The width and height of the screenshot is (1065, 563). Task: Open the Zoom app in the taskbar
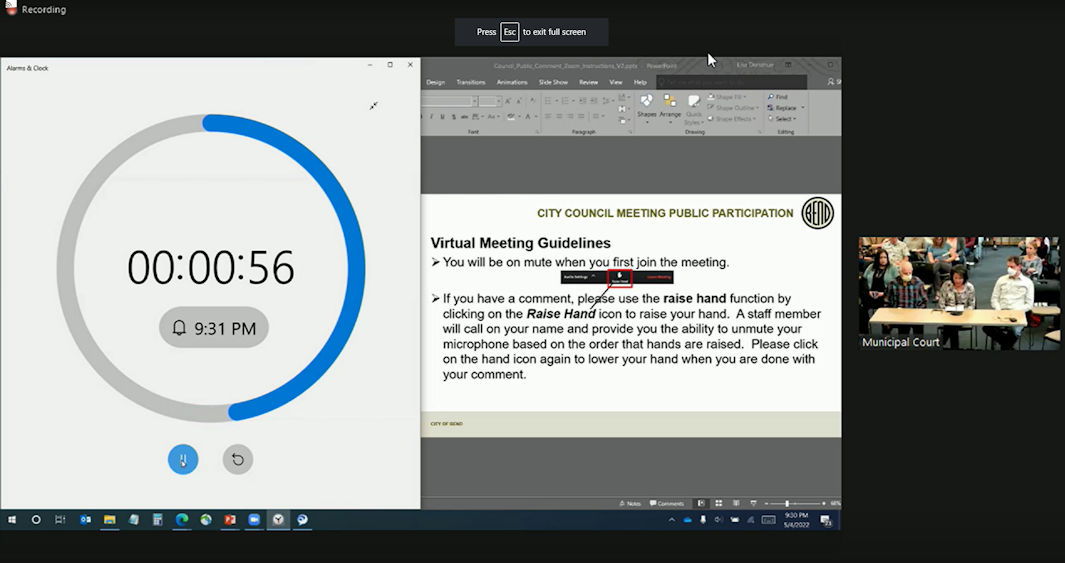click(254, 520)
